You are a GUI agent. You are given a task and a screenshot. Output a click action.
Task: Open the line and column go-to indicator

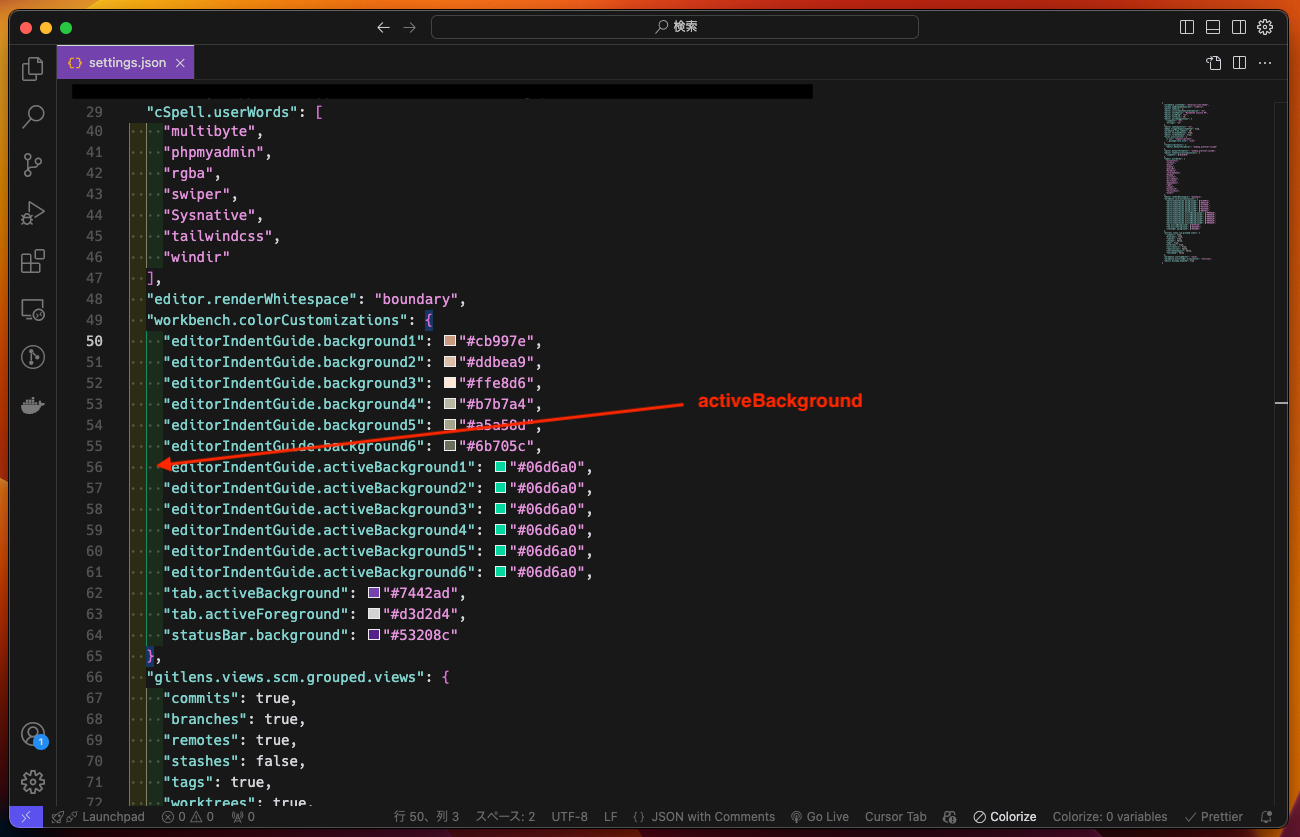(x=427, y=817)
